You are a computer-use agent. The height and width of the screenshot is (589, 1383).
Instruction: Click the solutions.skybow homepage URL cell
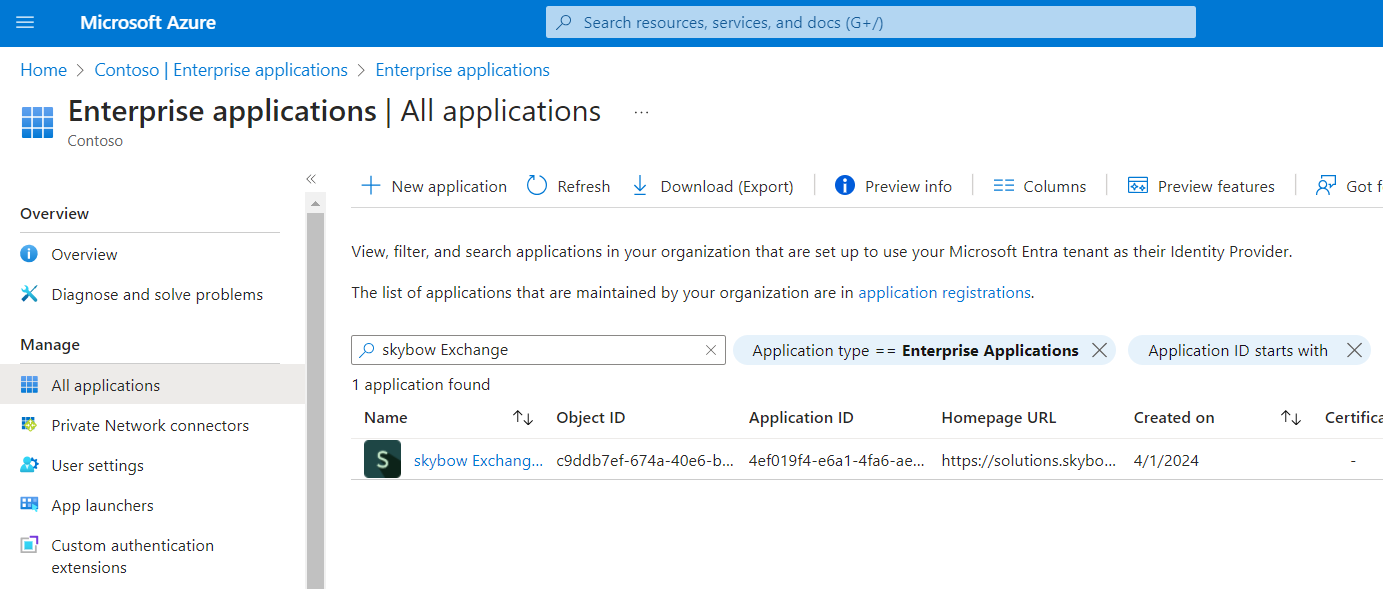(x=1029, y=461)
